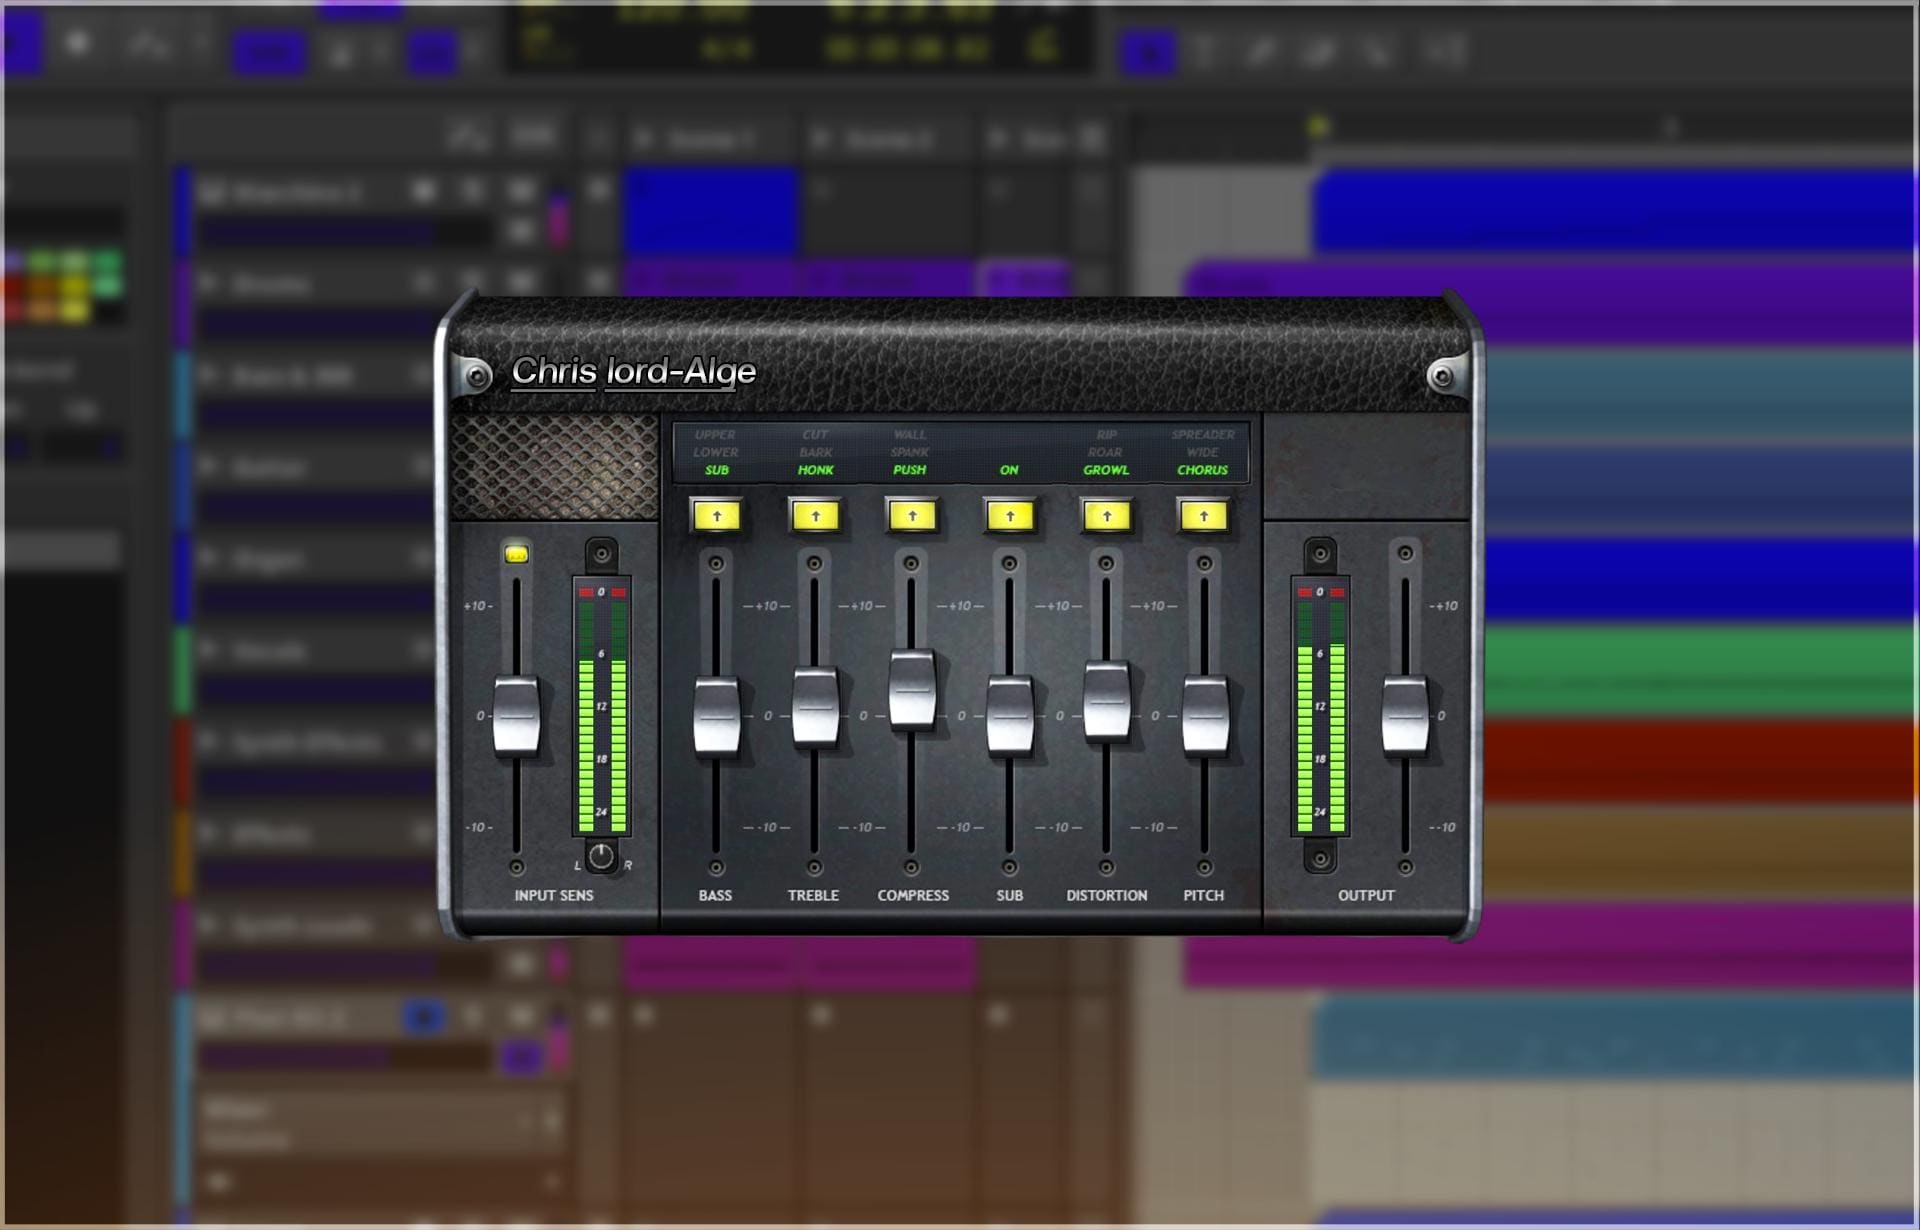Click the INPUT SENS fader handle

point(516,716)
